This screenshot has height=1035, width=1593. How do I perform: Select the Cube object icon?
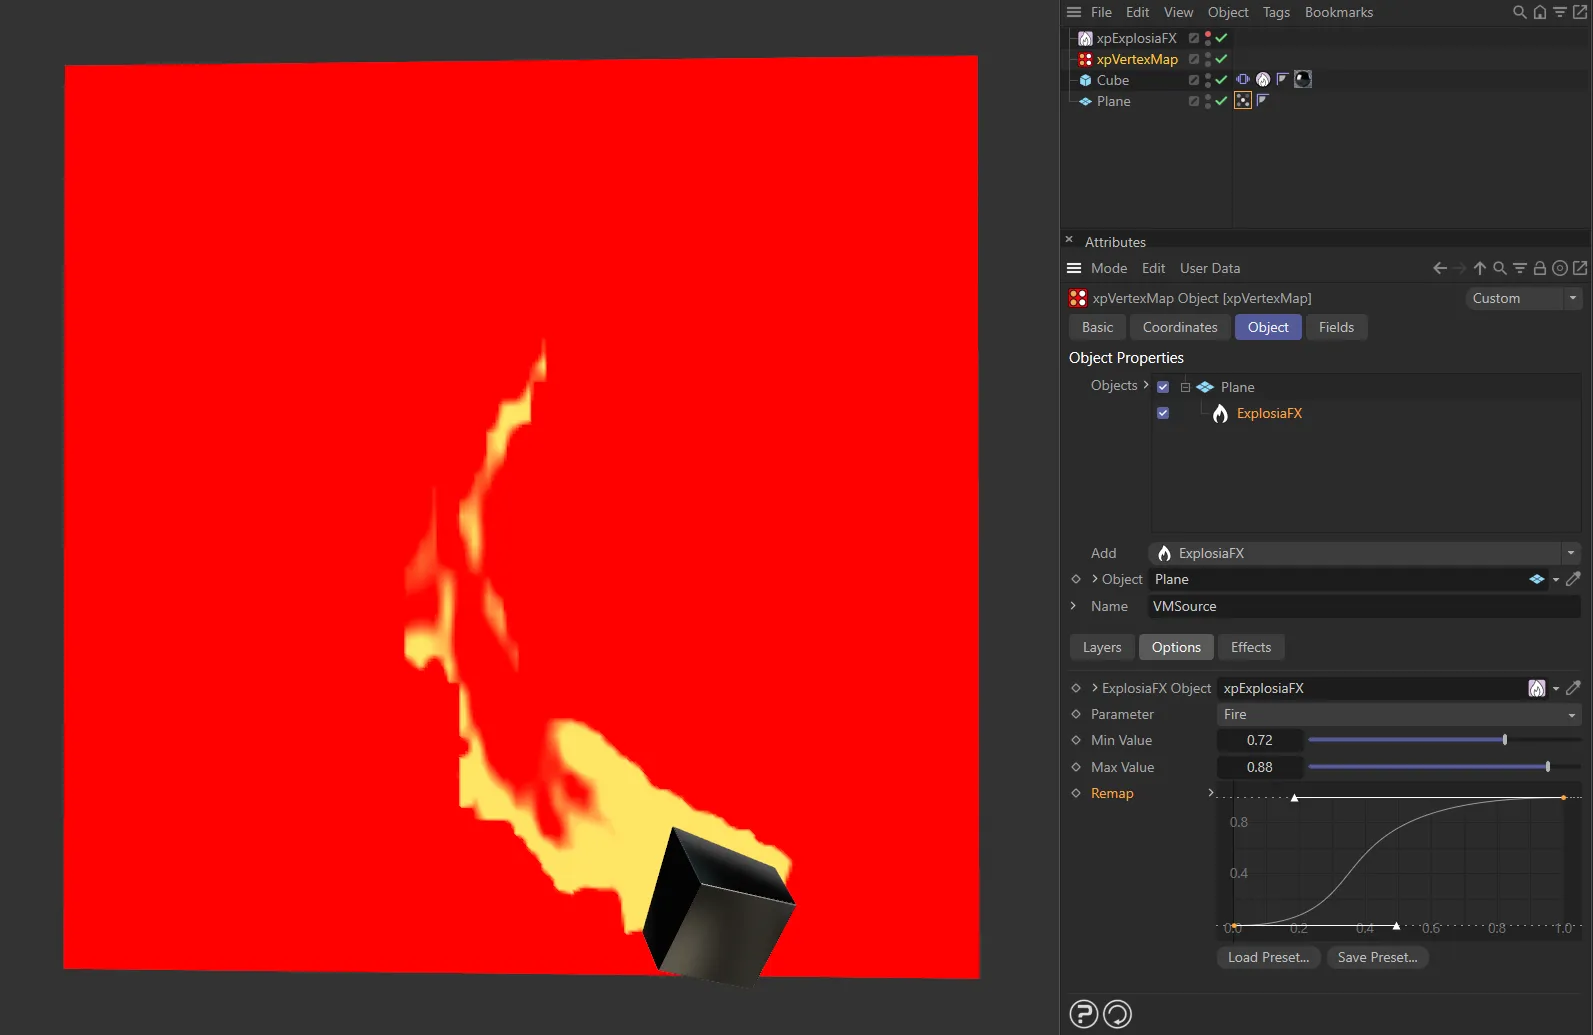[x=1085, y=80]
